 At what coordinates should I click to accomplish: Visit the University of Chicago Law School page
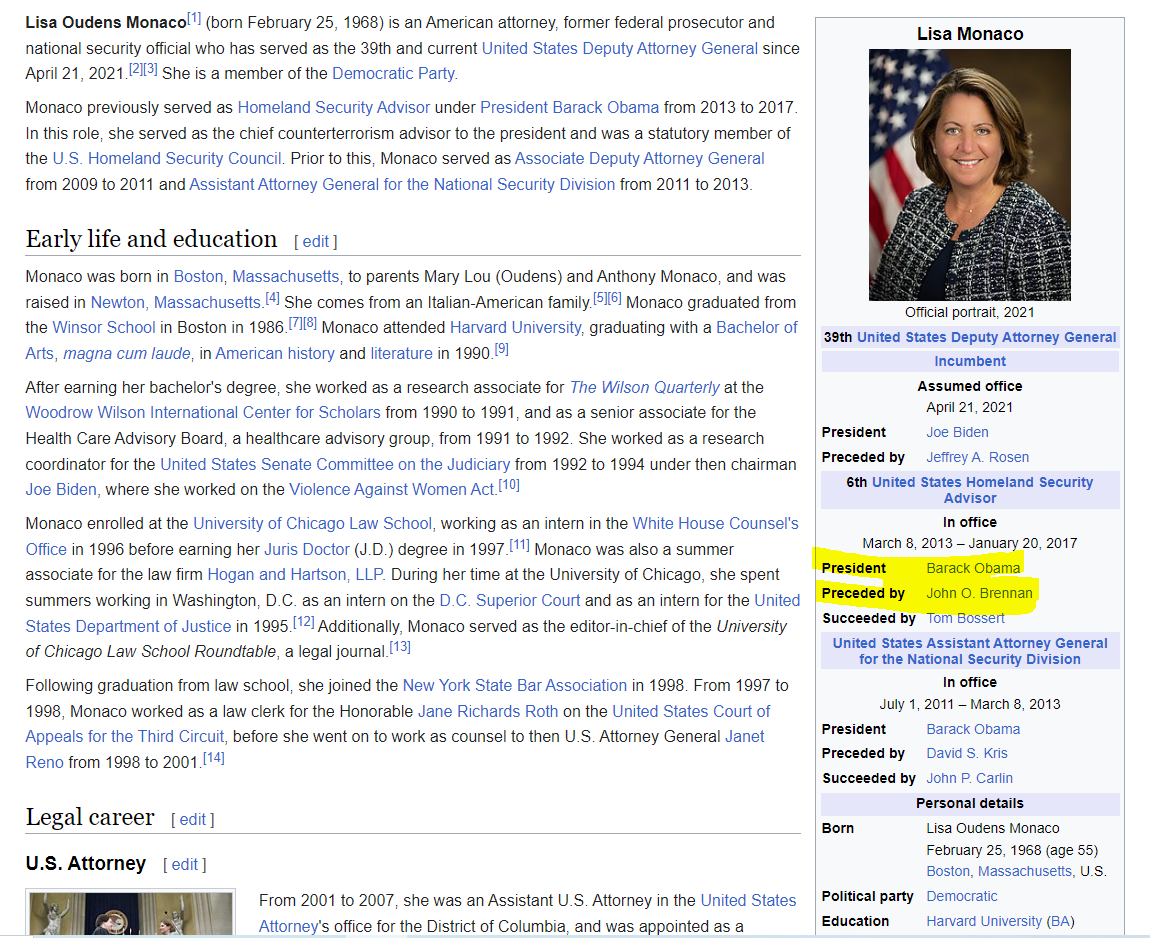click(312, 523)
